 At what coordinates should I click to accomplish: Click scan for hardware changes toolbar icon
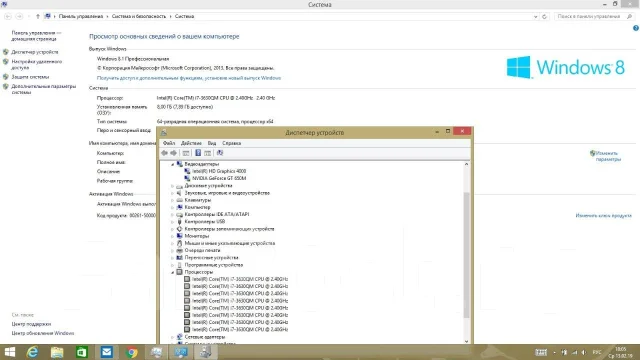coord(220,153)
